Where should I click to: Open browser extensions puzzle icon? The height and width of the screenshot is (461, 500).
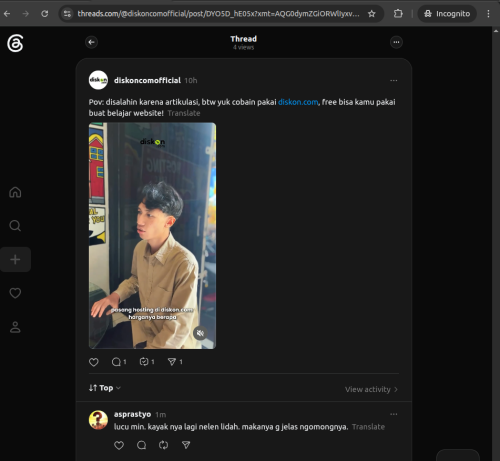click(398, 14)
